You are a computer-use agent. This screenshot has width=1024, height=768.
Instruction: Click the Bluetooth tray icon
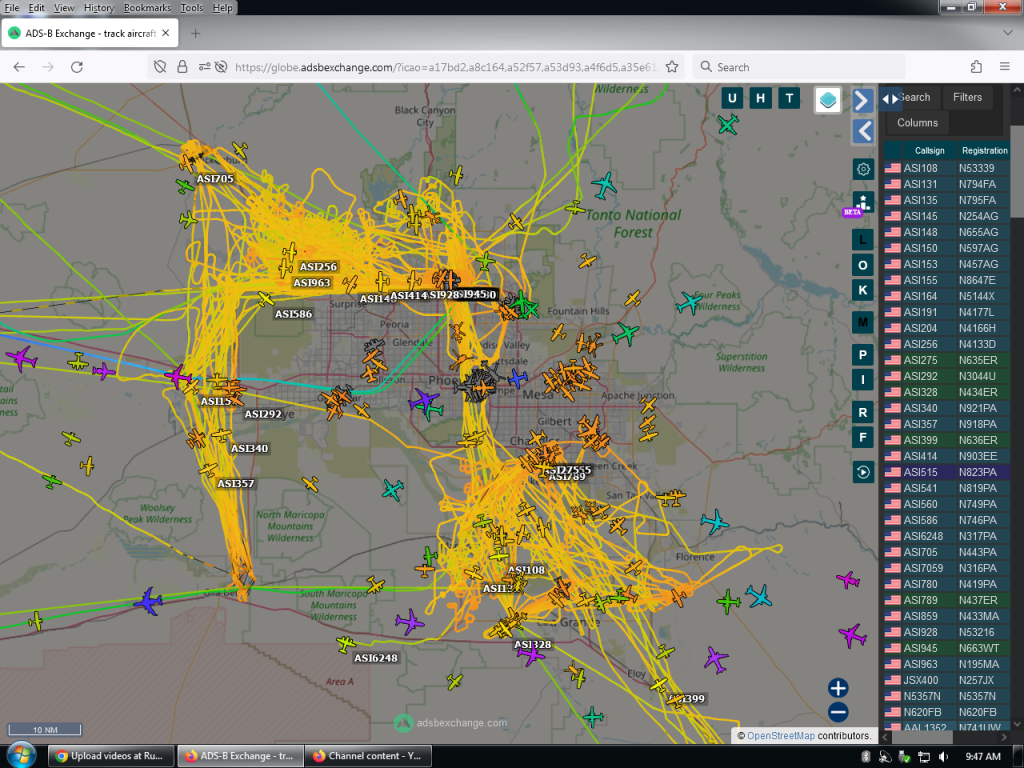[x=866, y=757]
